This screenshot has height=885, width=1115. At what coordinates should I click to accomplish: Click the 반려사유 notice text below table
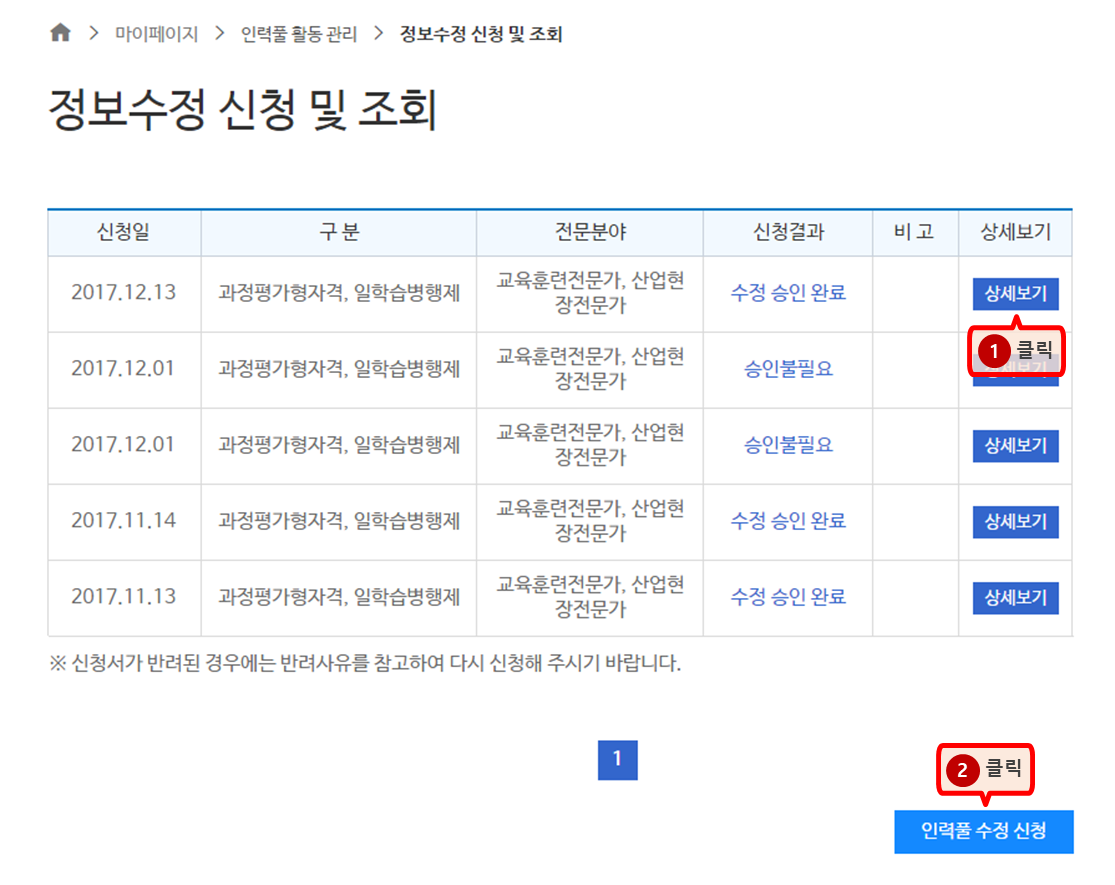coord(365,663)
